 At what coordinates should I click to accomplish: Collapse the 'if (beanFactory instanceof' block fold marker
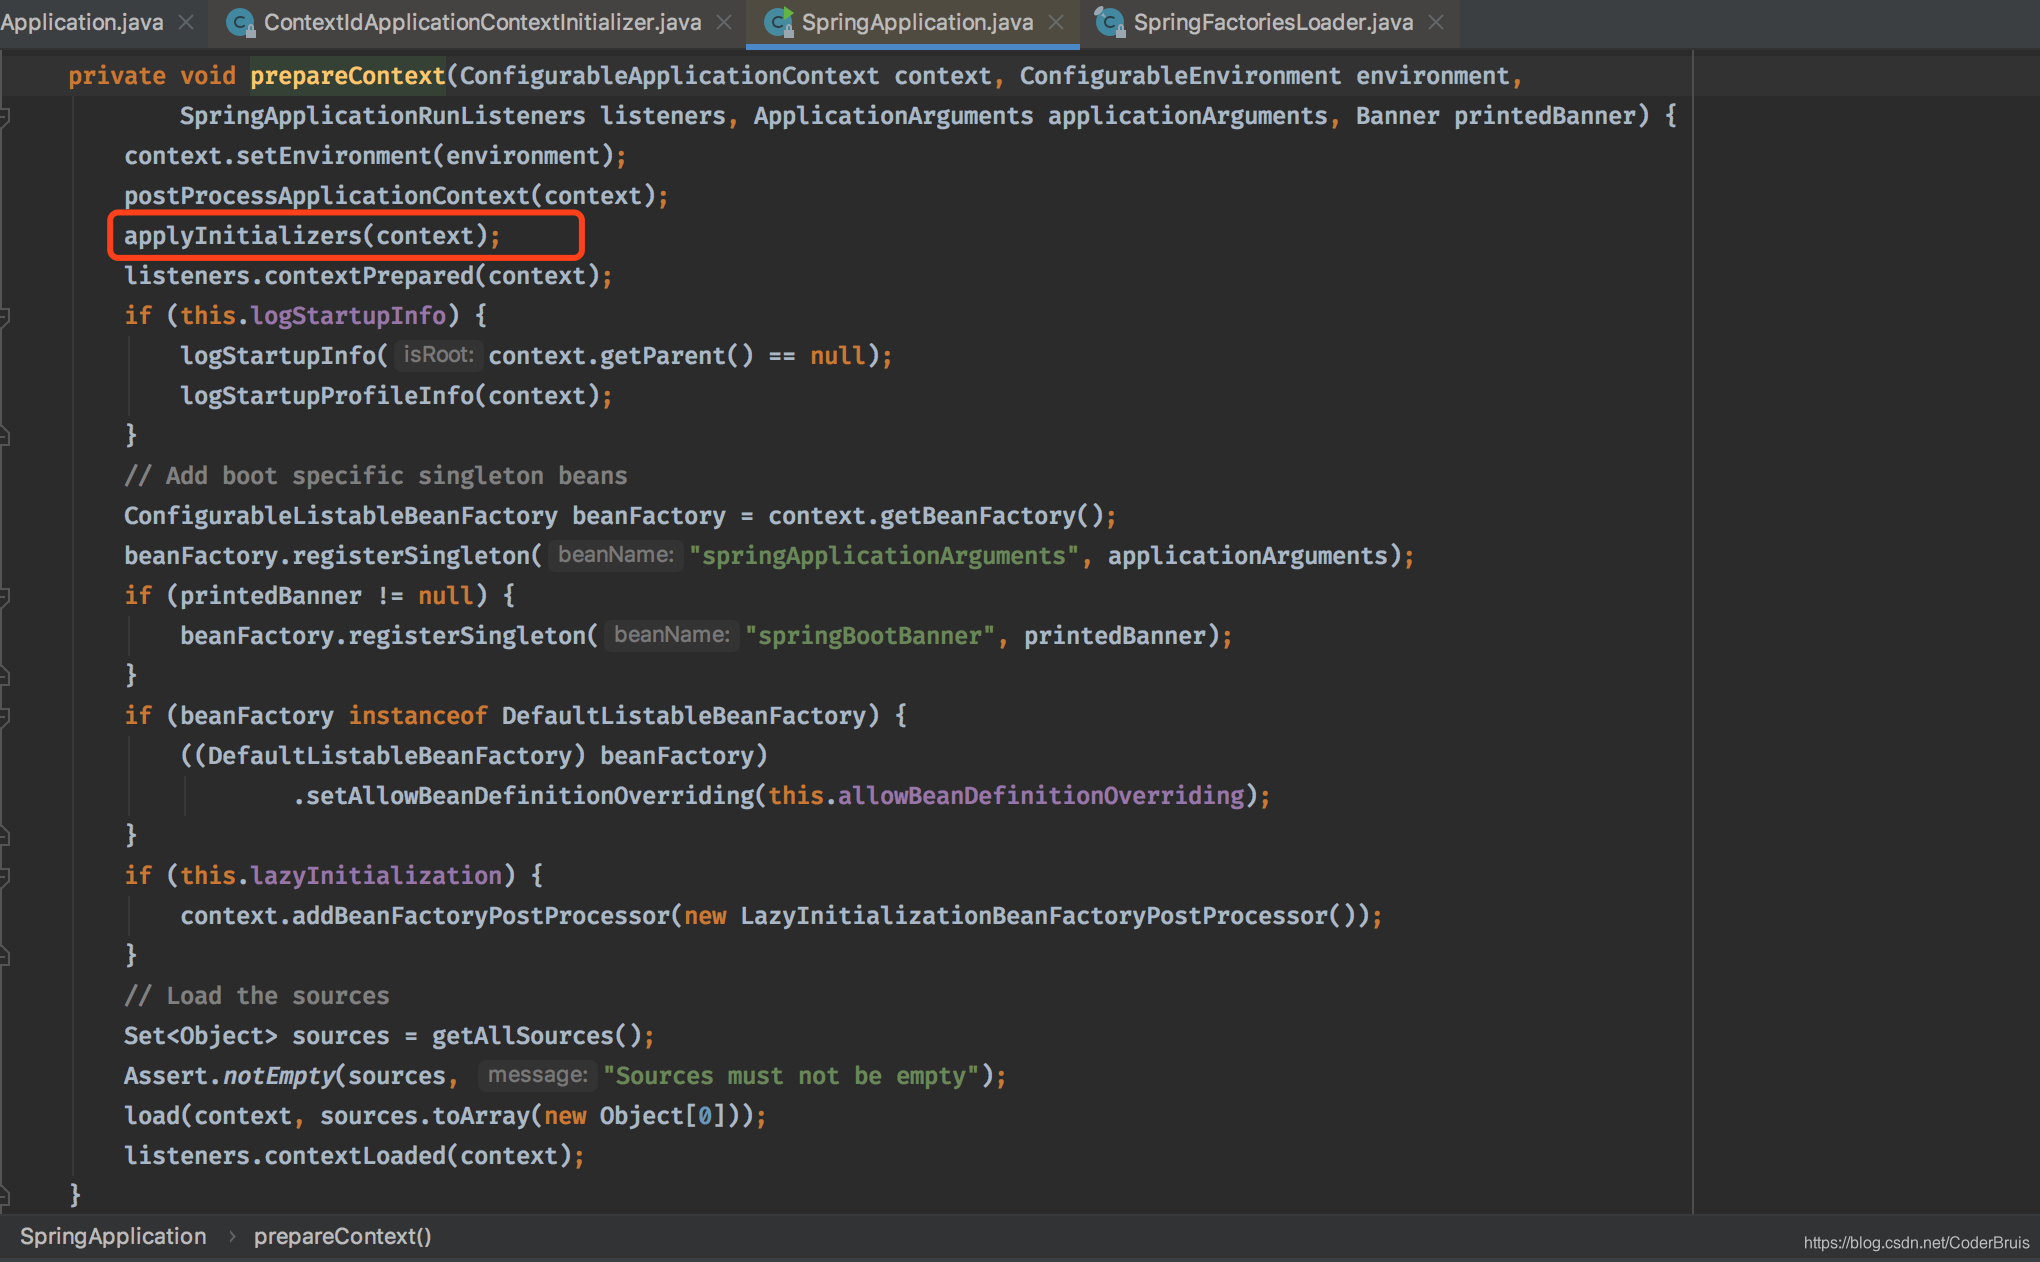[5, 716]
